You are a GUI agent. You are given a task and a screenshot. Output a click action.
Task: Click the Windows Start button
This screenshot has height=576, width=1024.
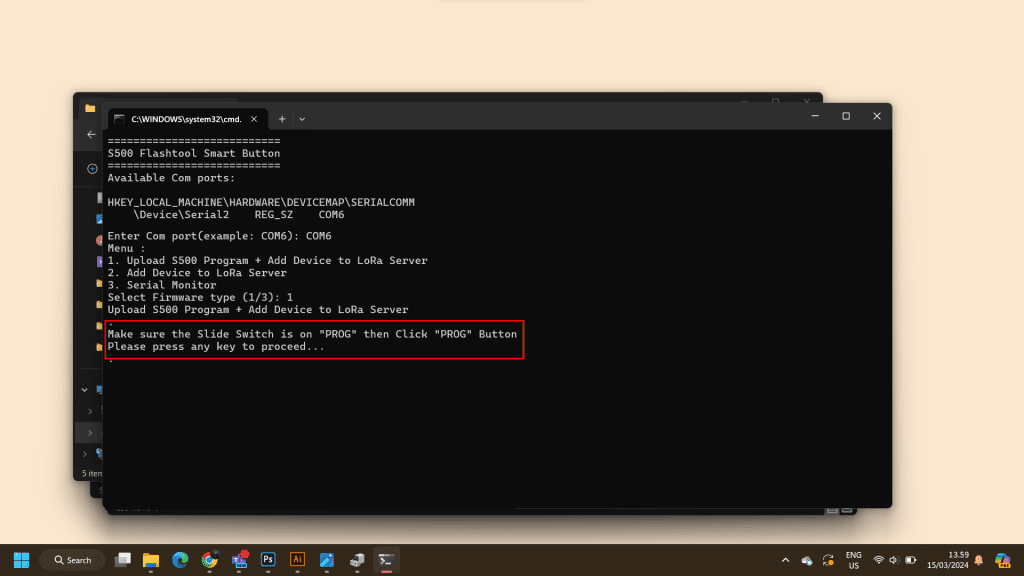tap(21, 560)
